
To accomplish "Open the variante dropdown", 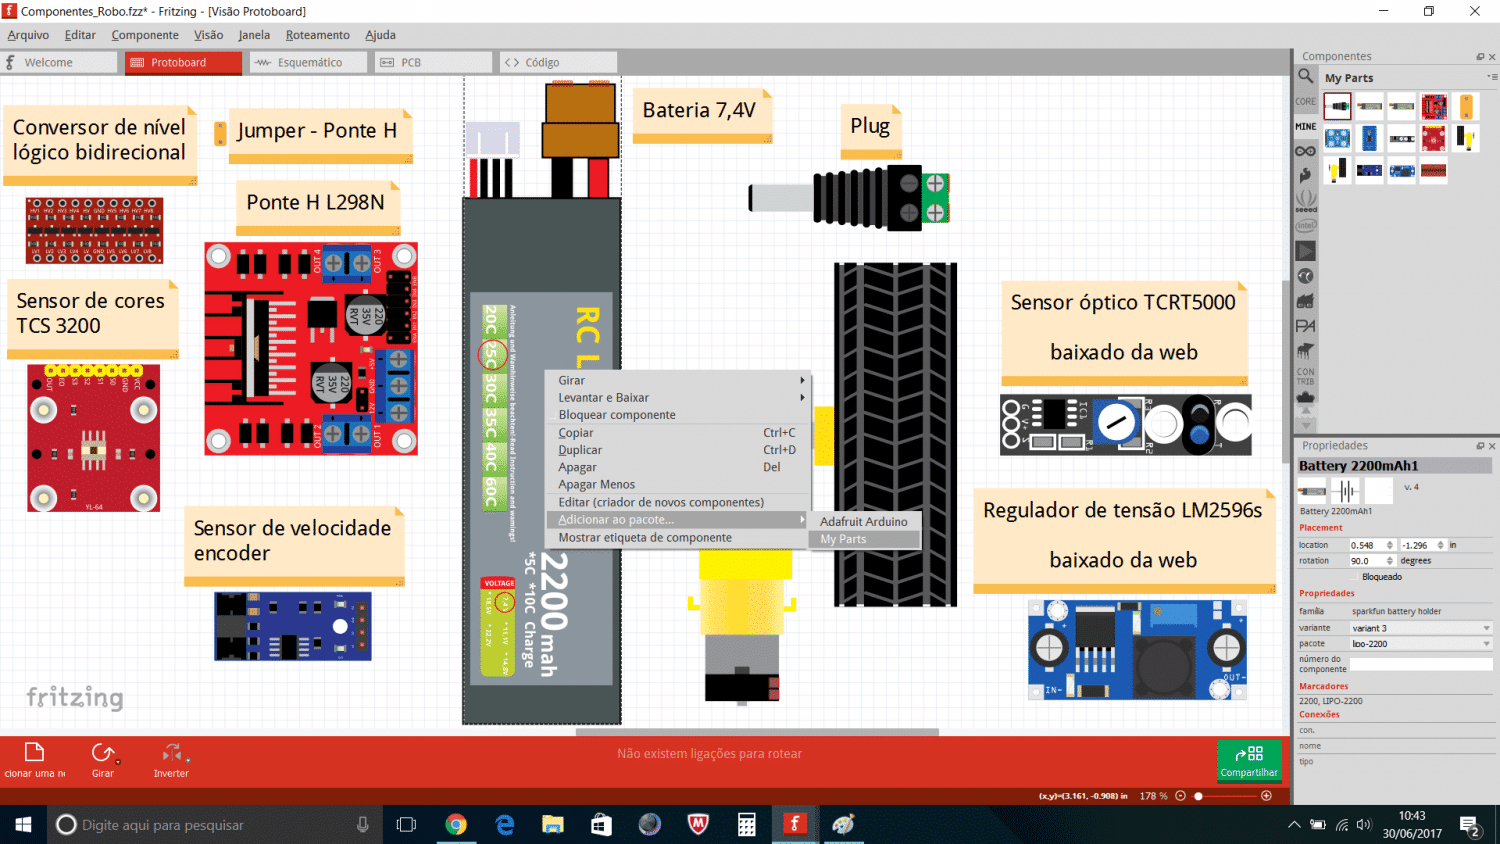I will tap(1421, 628).
